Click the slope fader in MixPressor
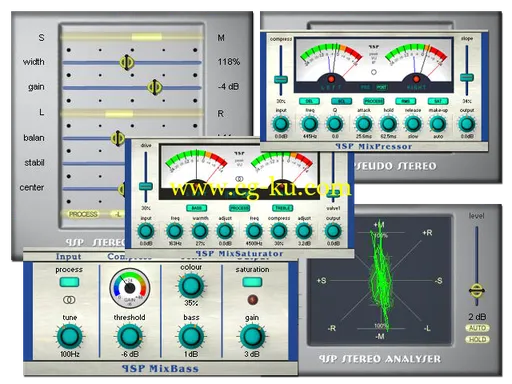The height and width of the screenshot is (384, 512). click(x=467, y=78)
